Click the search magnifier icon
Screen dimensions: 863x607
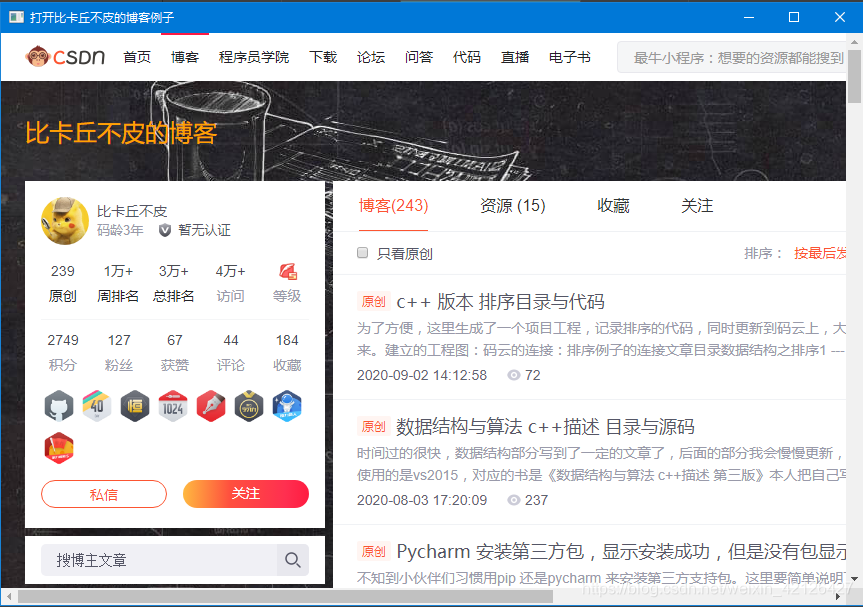(293, 560)
